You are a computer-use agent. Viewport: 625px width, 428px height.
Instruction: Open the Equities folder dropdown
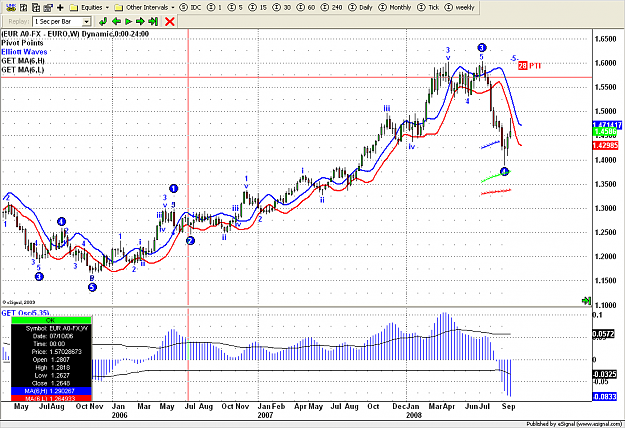click(x=89, y=7)
